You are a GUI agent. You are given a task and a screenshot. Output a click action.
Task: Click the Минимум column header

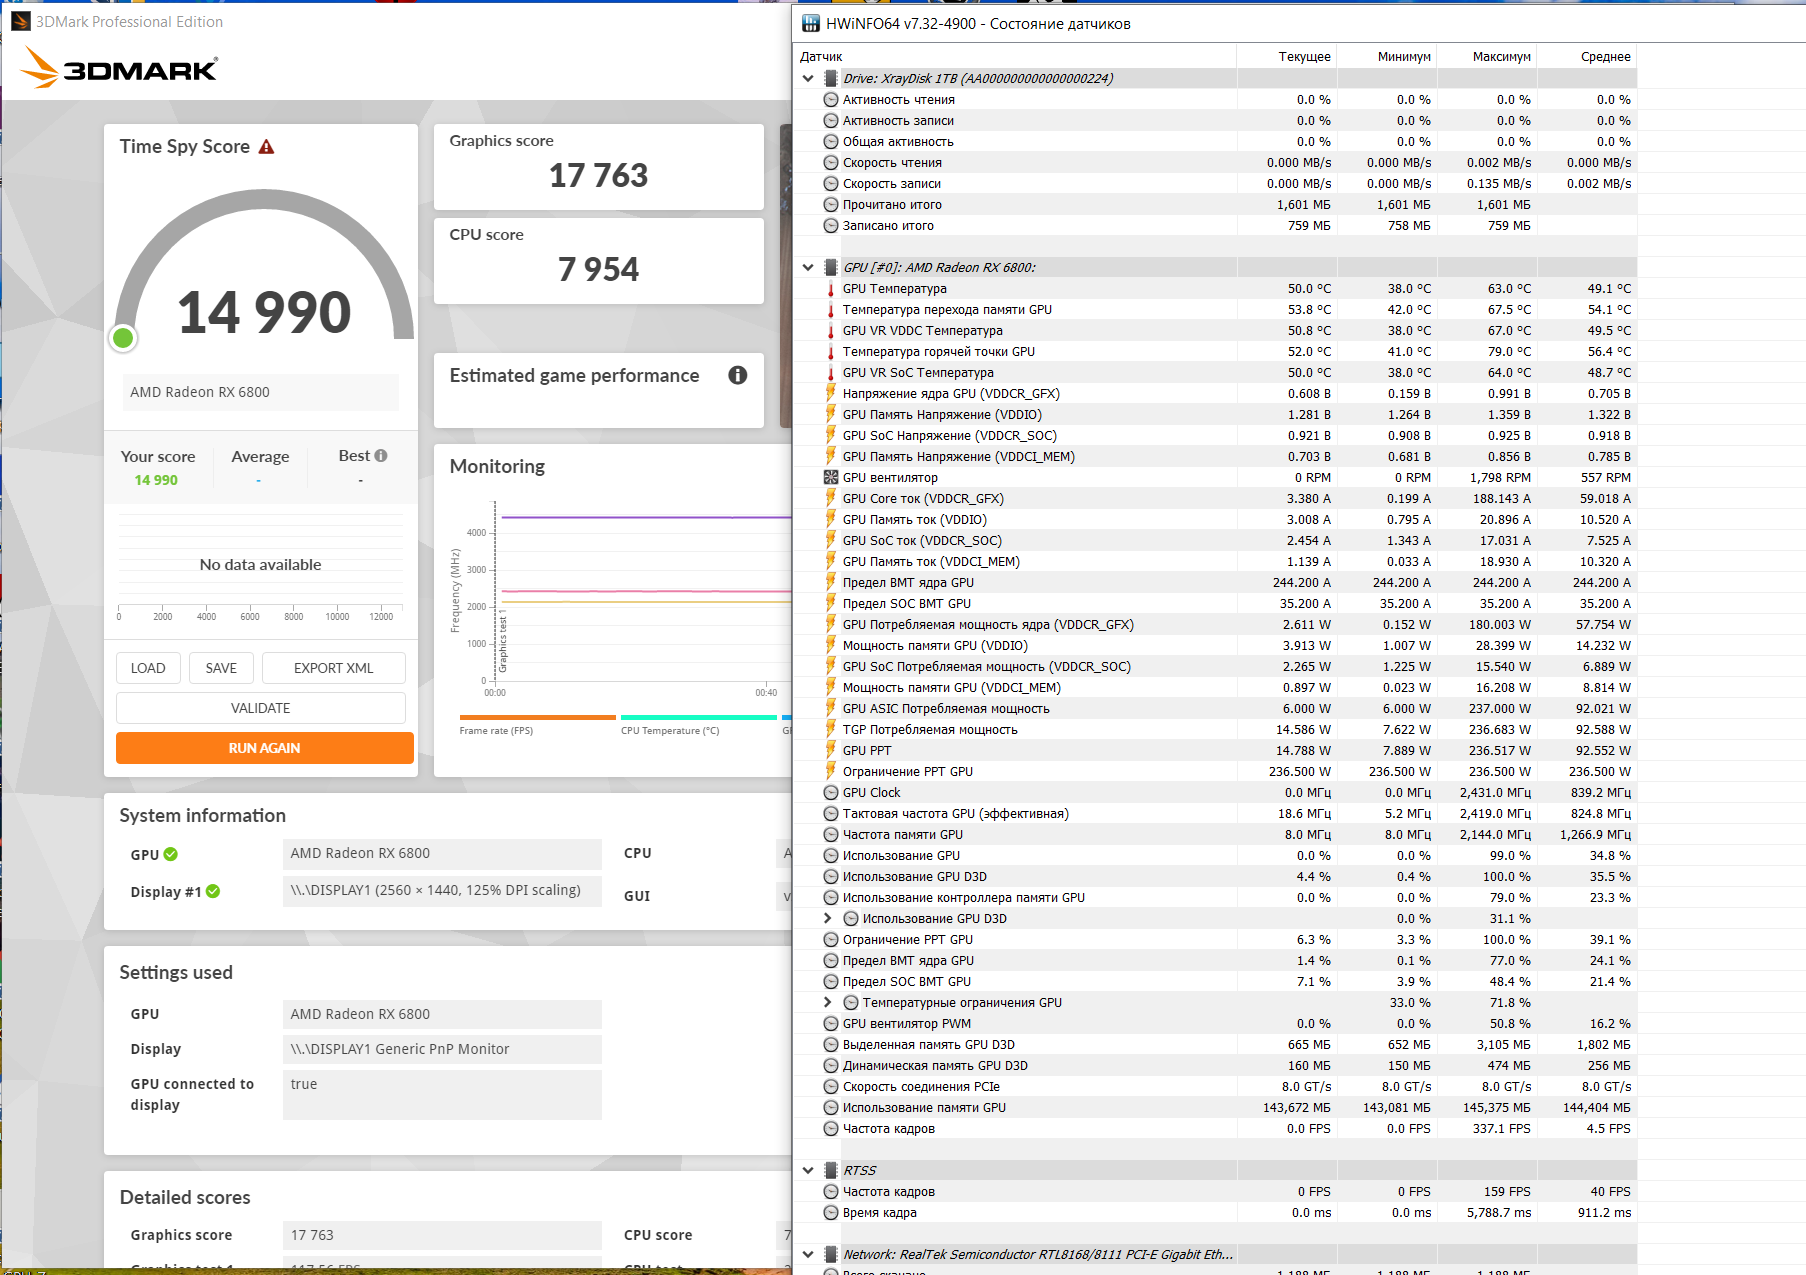point(1387,57)
